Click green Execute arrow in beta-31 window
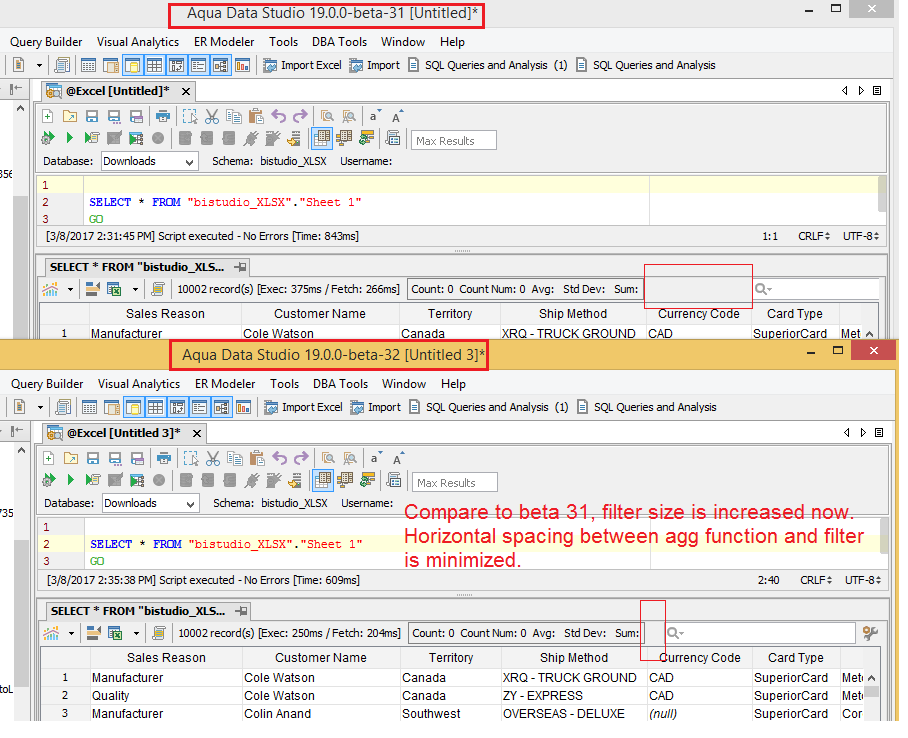The width and height of the screenshot is (908, 738). pyautogui.click(x=69, y=138)
